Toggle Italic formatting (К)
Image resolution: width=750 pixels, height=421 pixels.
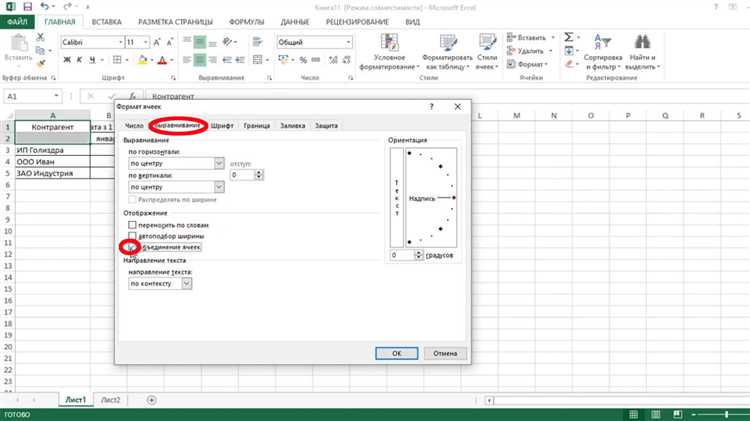[79, 60]
